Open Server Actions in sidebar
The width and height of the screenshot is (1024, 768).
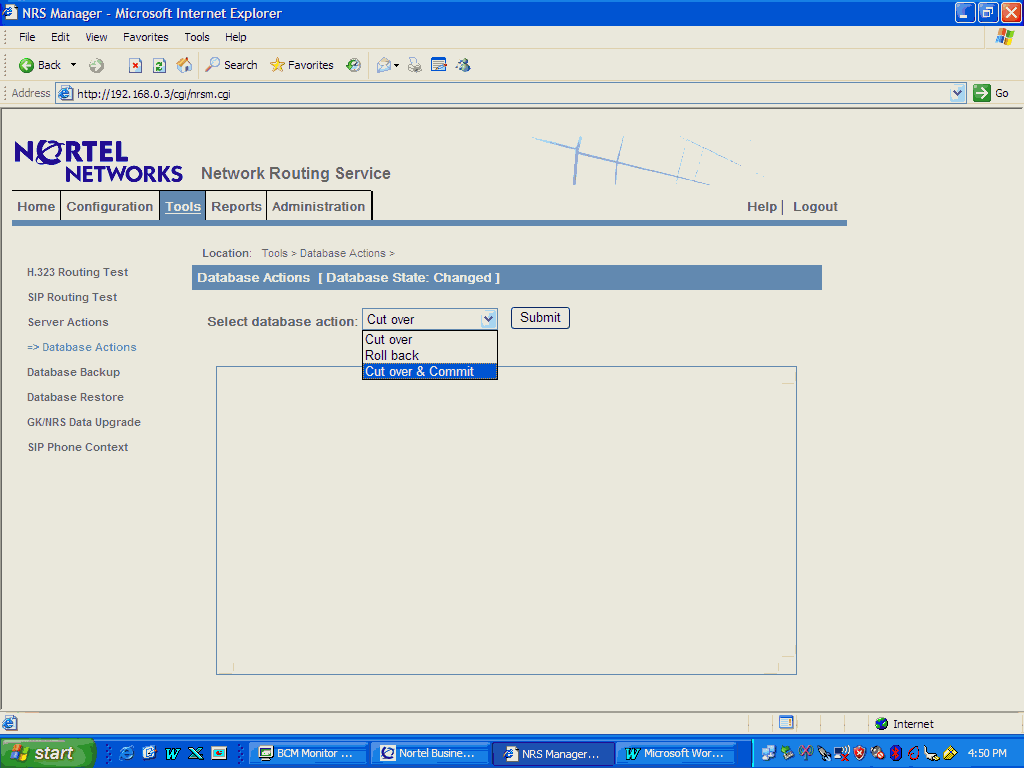click(x=68, y=322)
